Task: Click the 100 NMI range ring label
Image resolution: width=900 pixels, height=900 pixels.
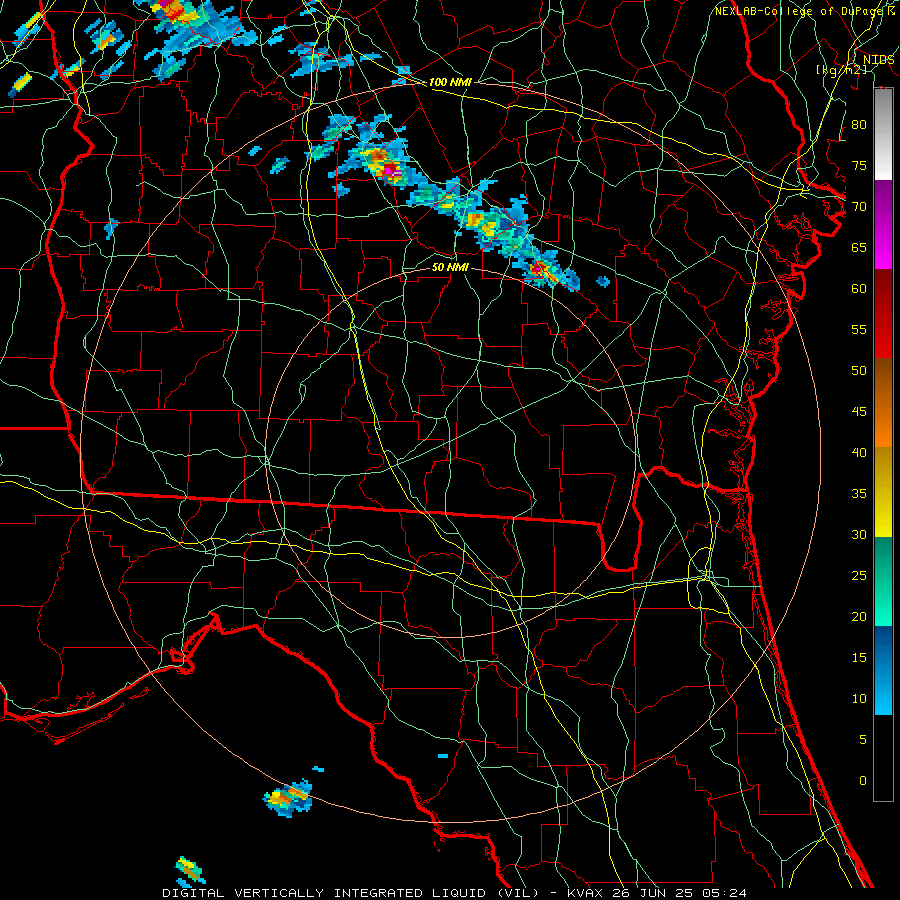Action: 450,82
